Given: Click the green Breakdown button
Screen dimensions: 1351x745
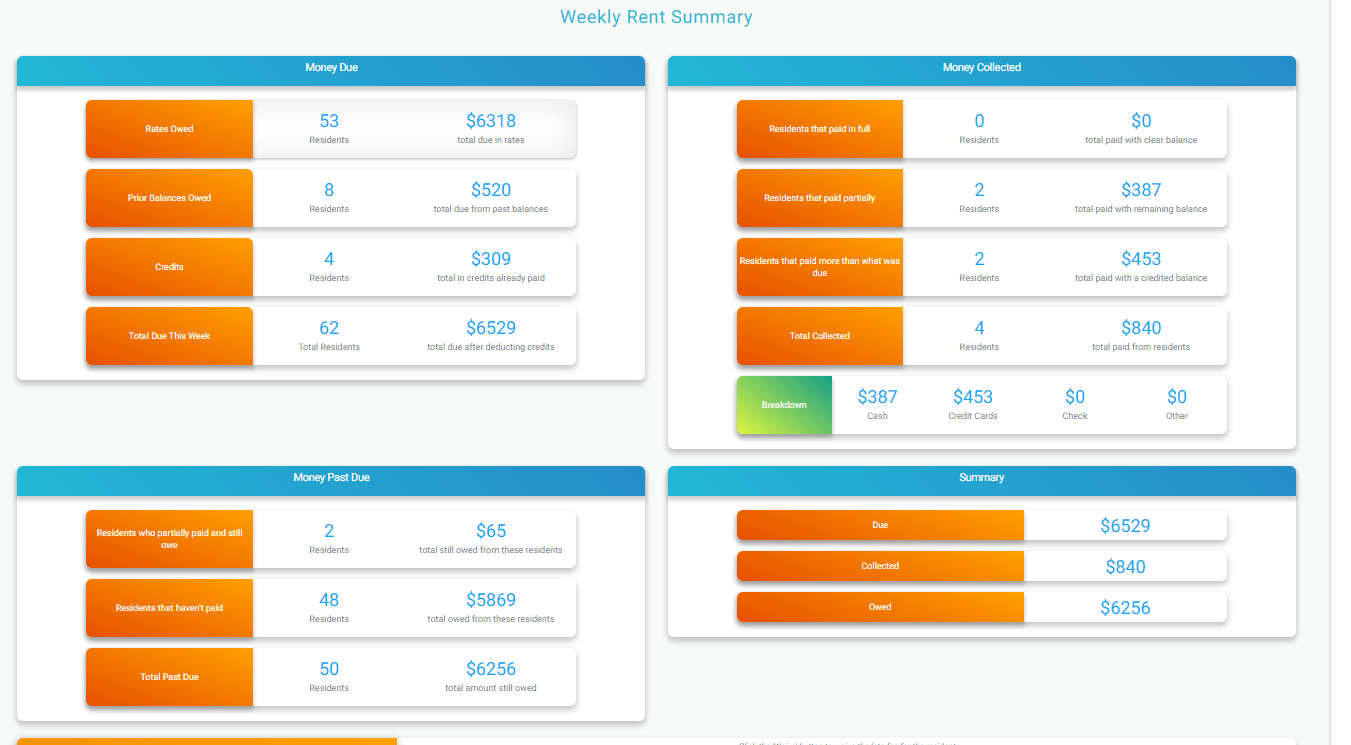Looking at the screenshot, I should click(784, 405).
